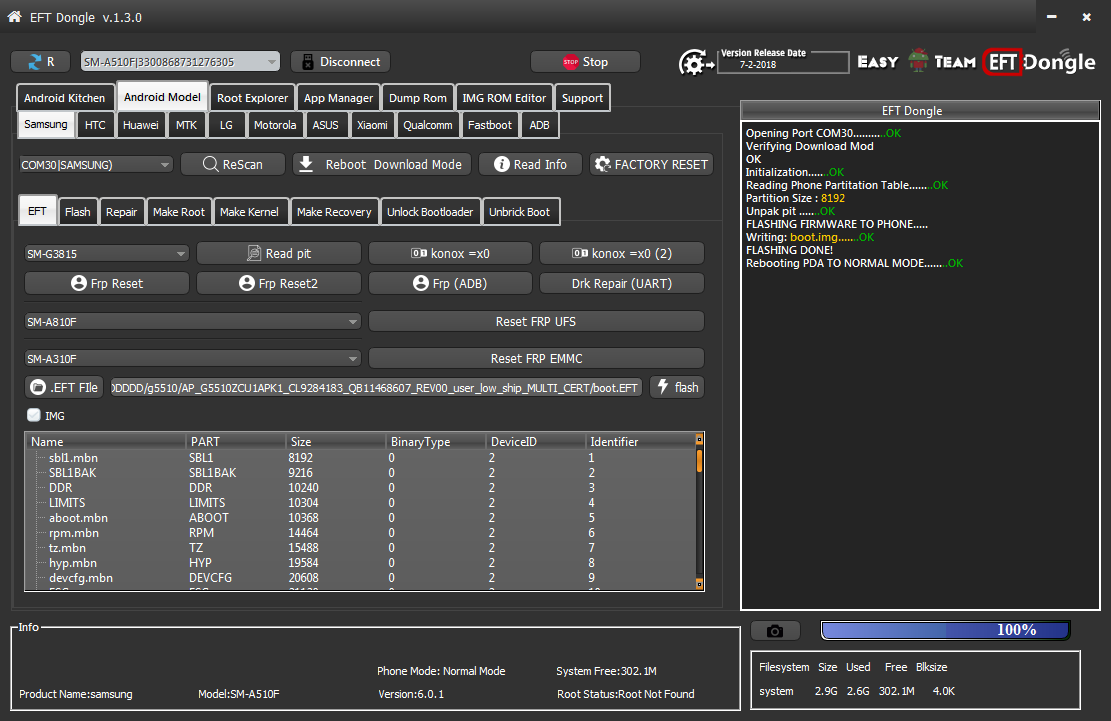
Task: Click Drk Repair (UART)
Action: point(622,283)
